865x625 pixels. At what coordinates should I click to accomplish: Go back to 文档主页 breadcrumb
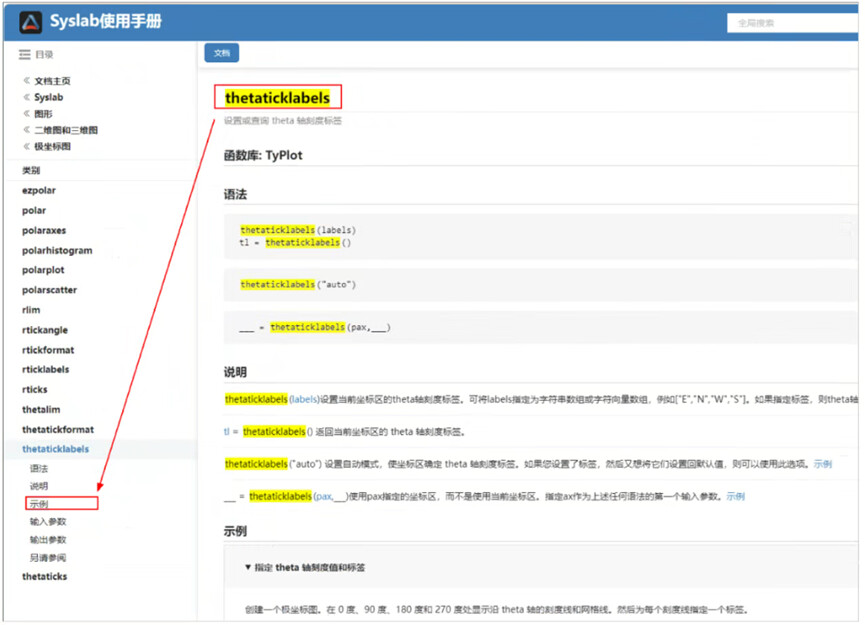tap(52, 81)
